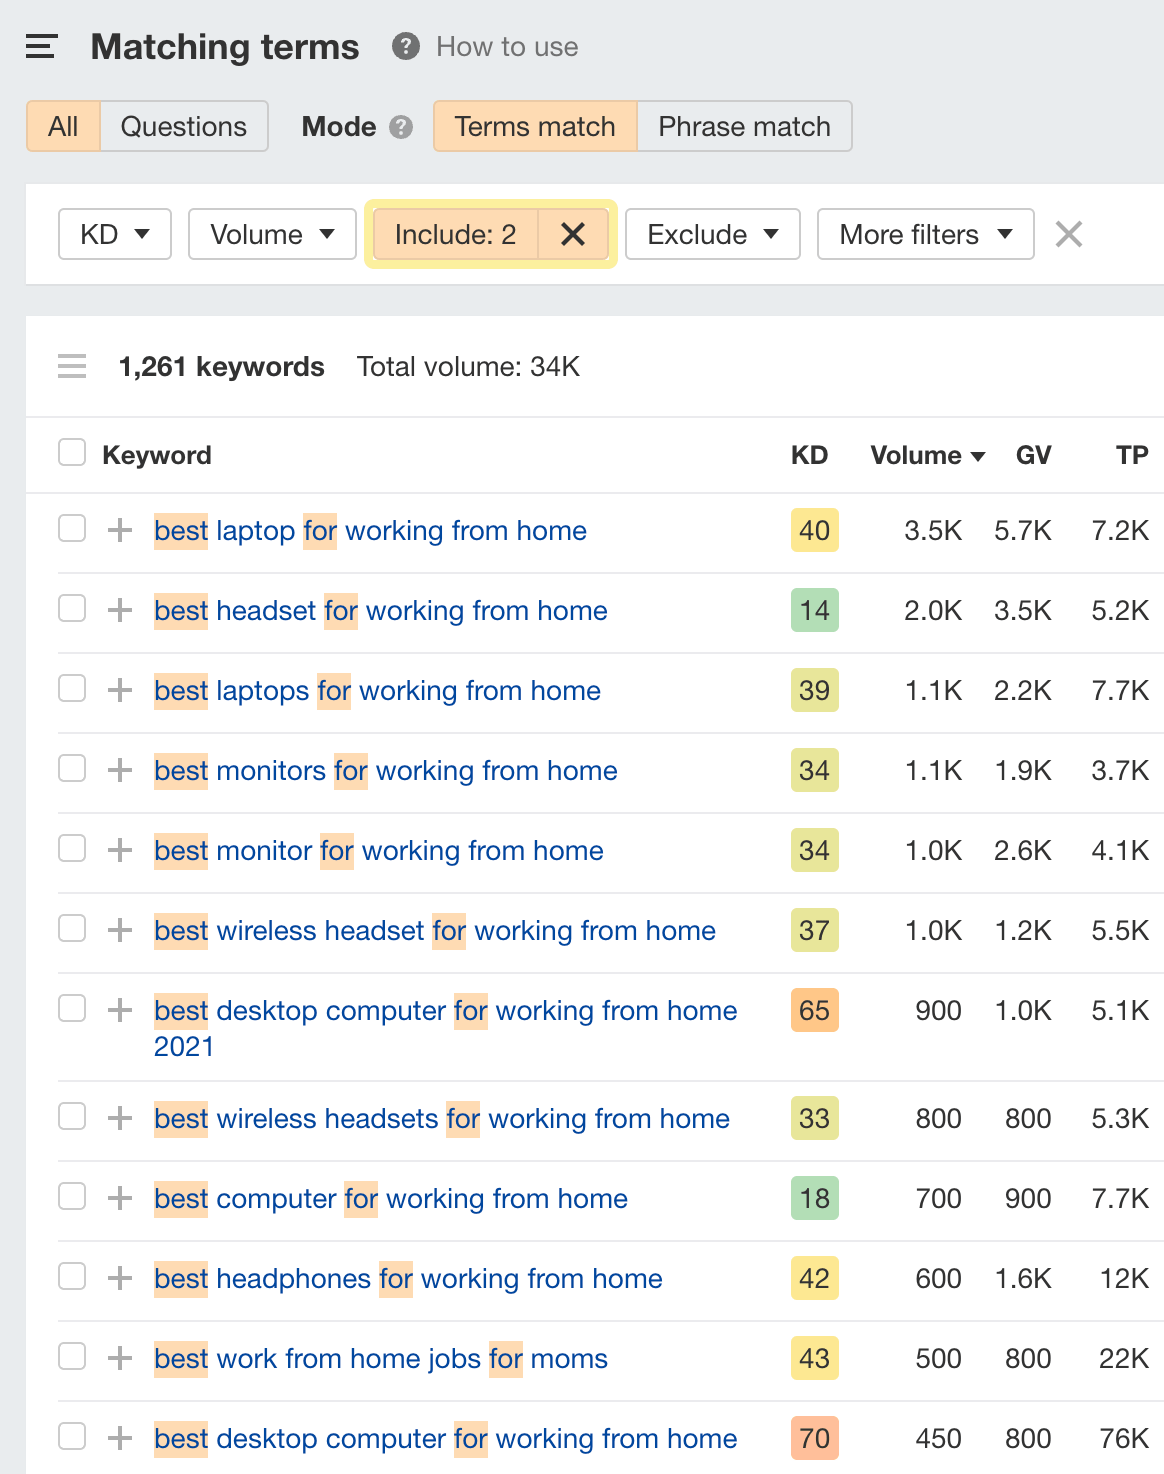
Task: Toggle the Volume column sort arrow
Action: [x=978, y=455]
